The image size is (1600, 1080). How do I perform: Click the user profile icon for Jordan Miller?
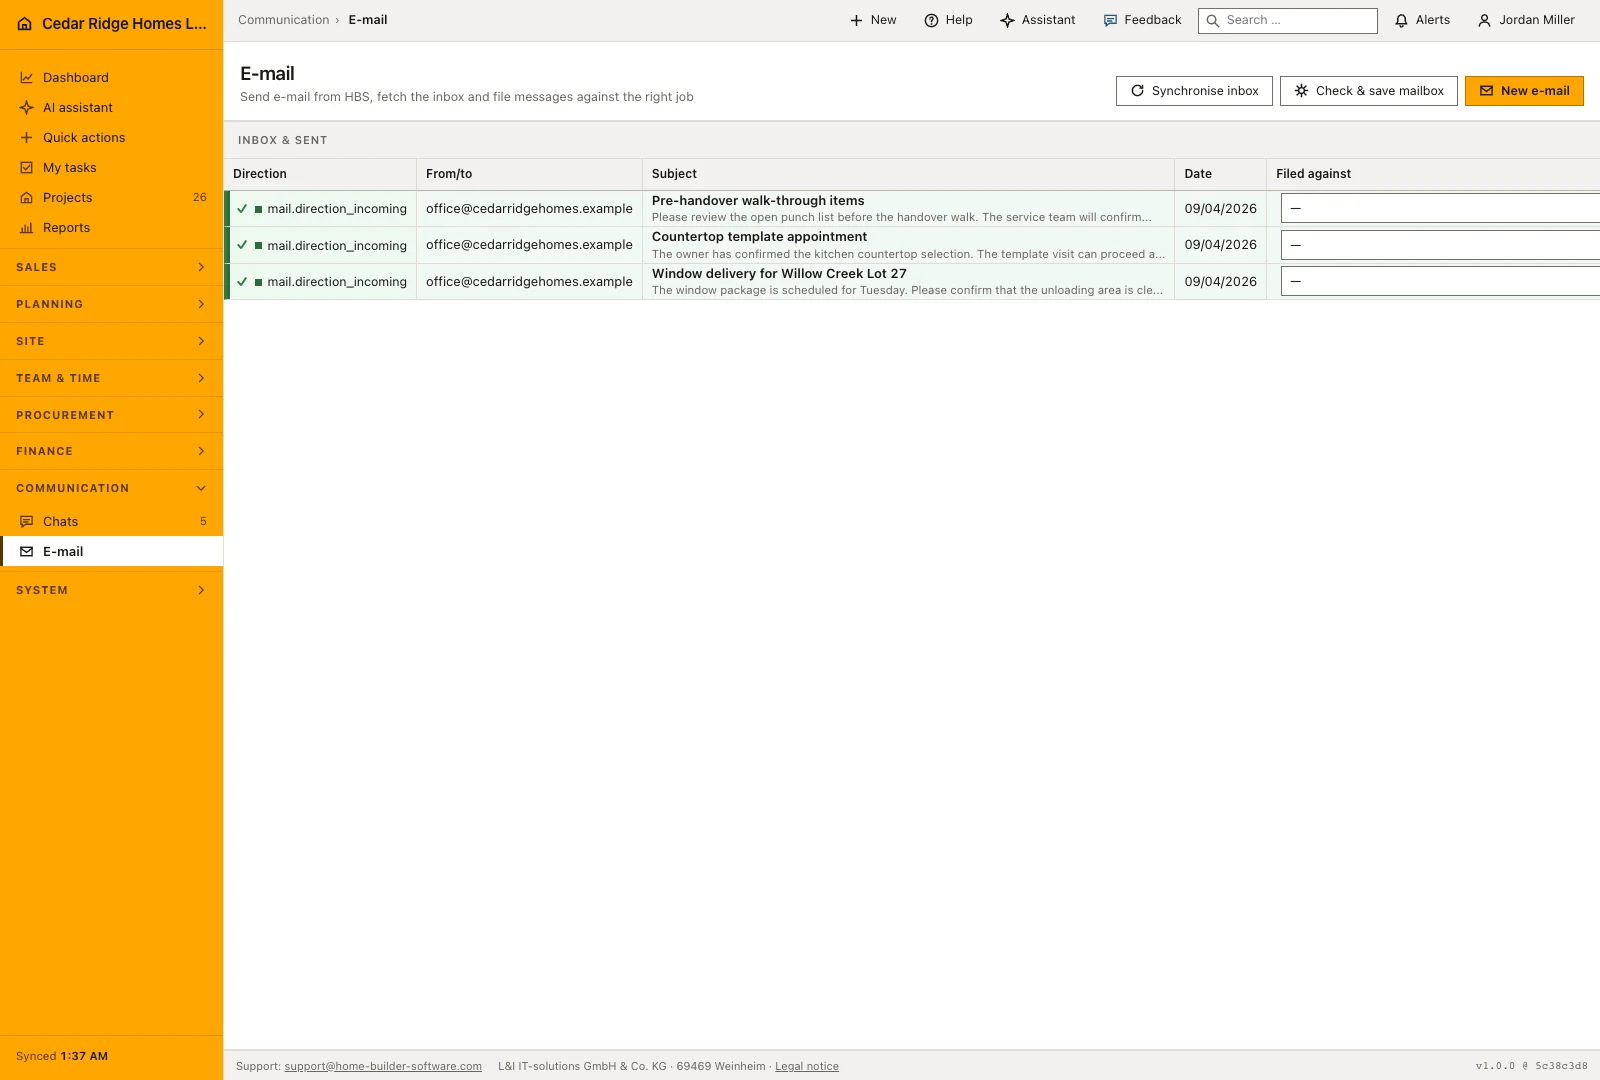coord(1484,20)
